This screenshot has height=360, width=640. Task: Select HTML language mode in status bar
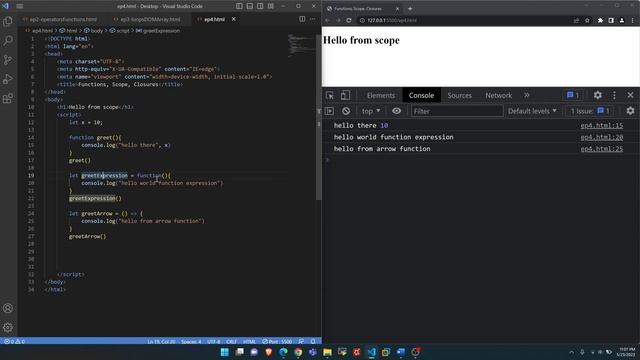coord(249,341)
